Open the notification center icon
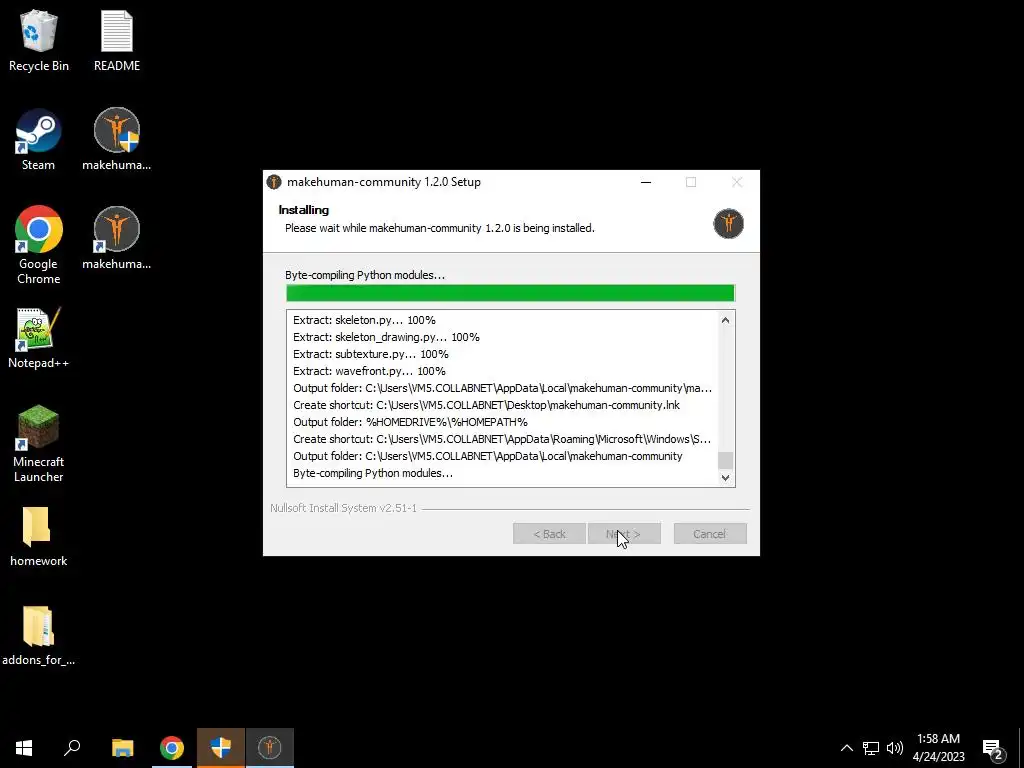Image resolution: width=1024 pixels, height=768 pixels. (993, 748)
